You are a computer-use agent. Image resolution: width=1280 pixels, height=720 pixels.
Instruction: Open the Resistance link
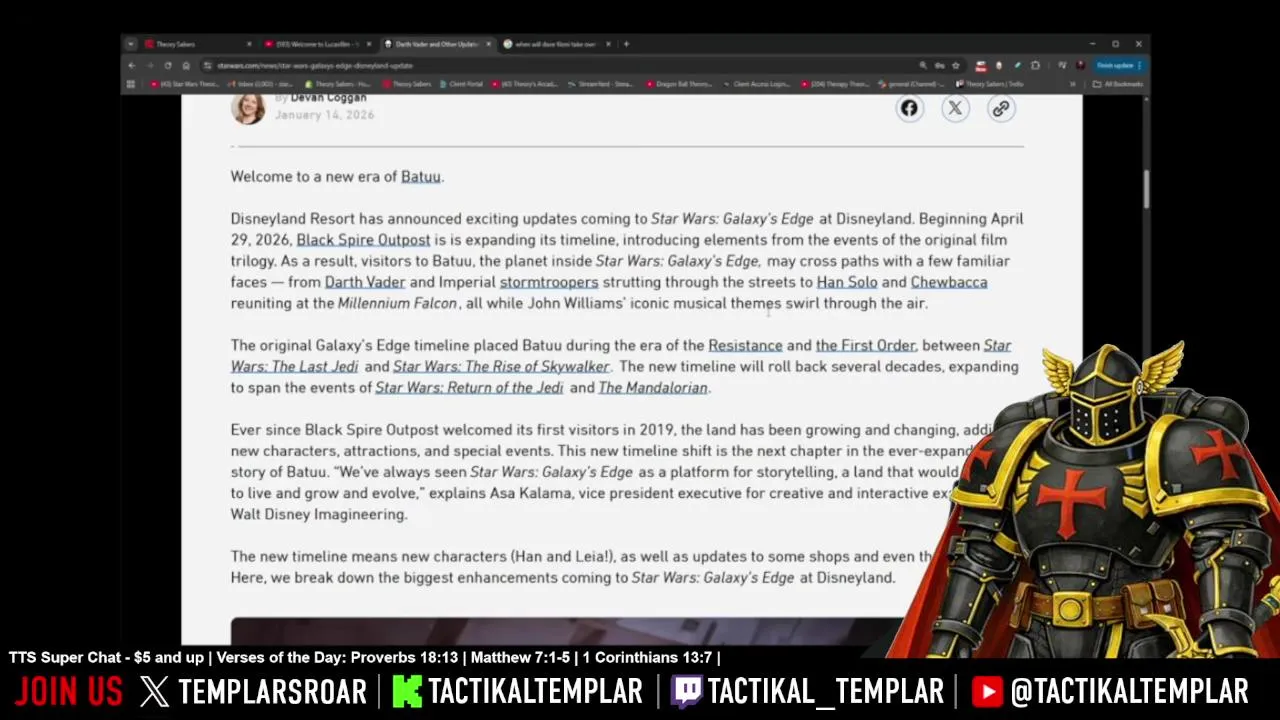pyautogui.click(x=745, y=345)
